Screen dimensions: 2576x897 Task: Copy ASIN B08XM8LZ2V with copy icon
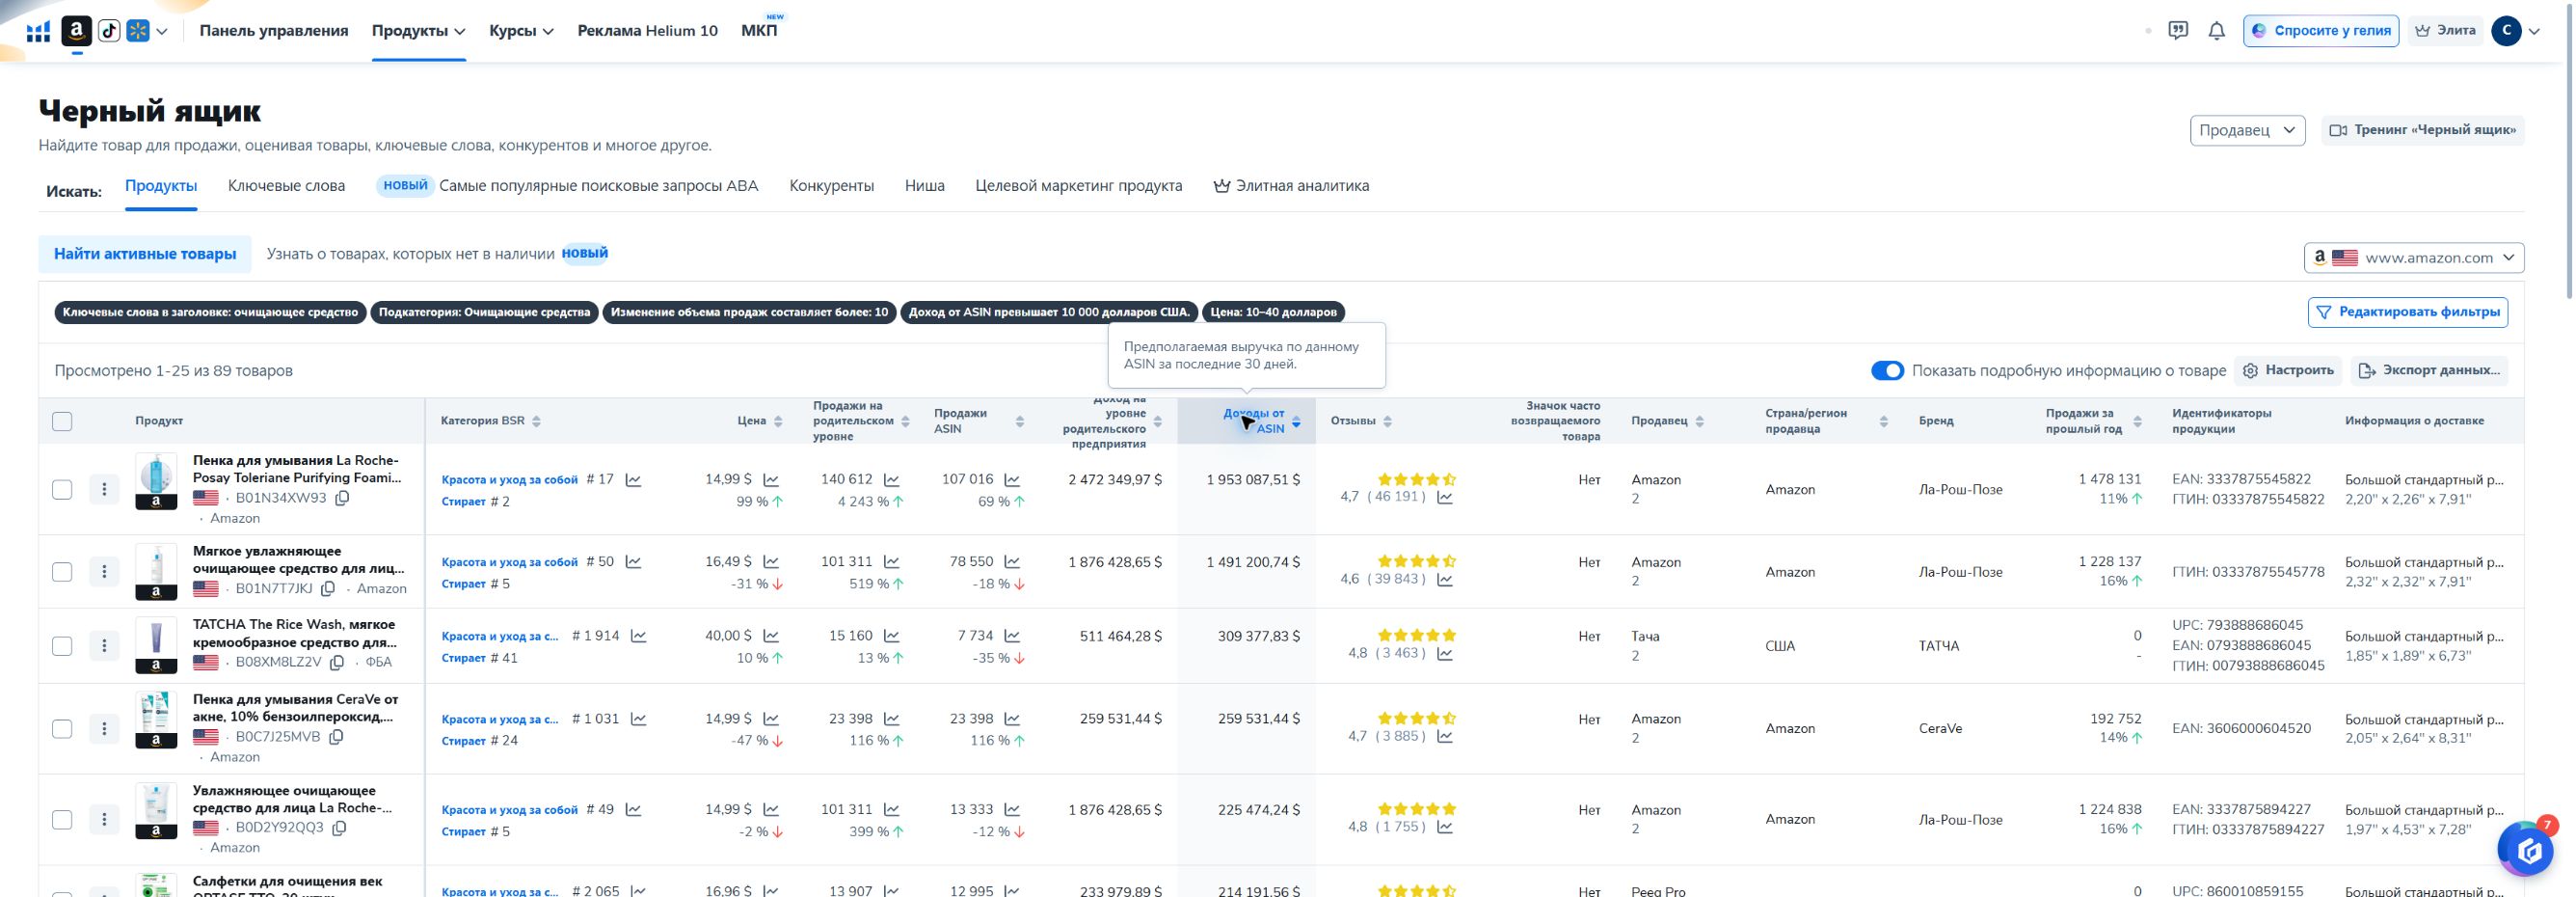[x=337, y=662]
